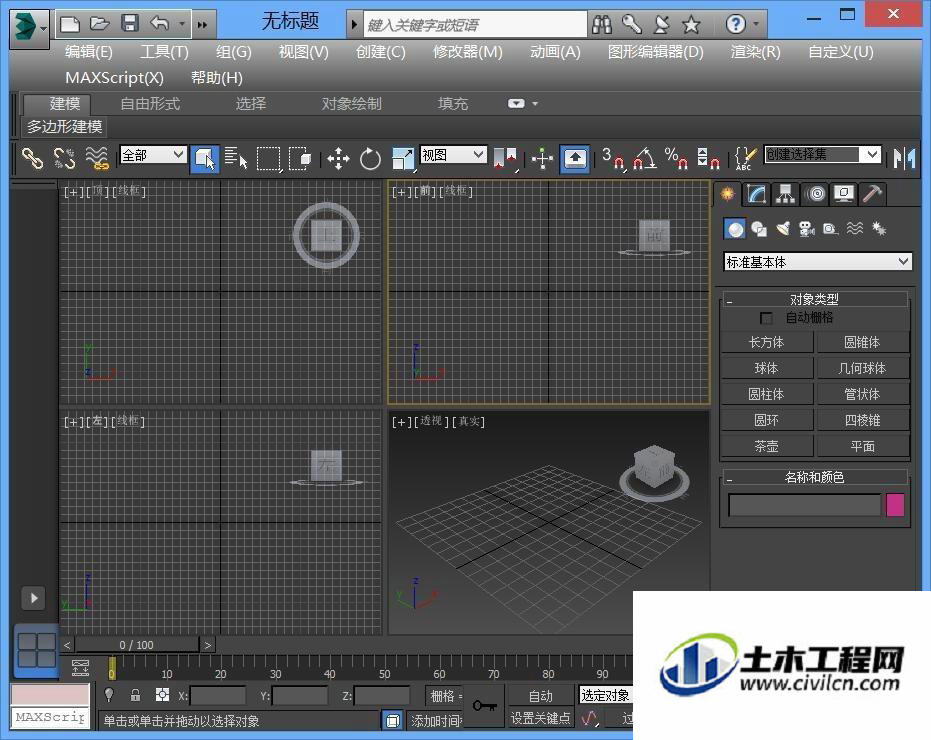Select the Lights category icon

783,229
